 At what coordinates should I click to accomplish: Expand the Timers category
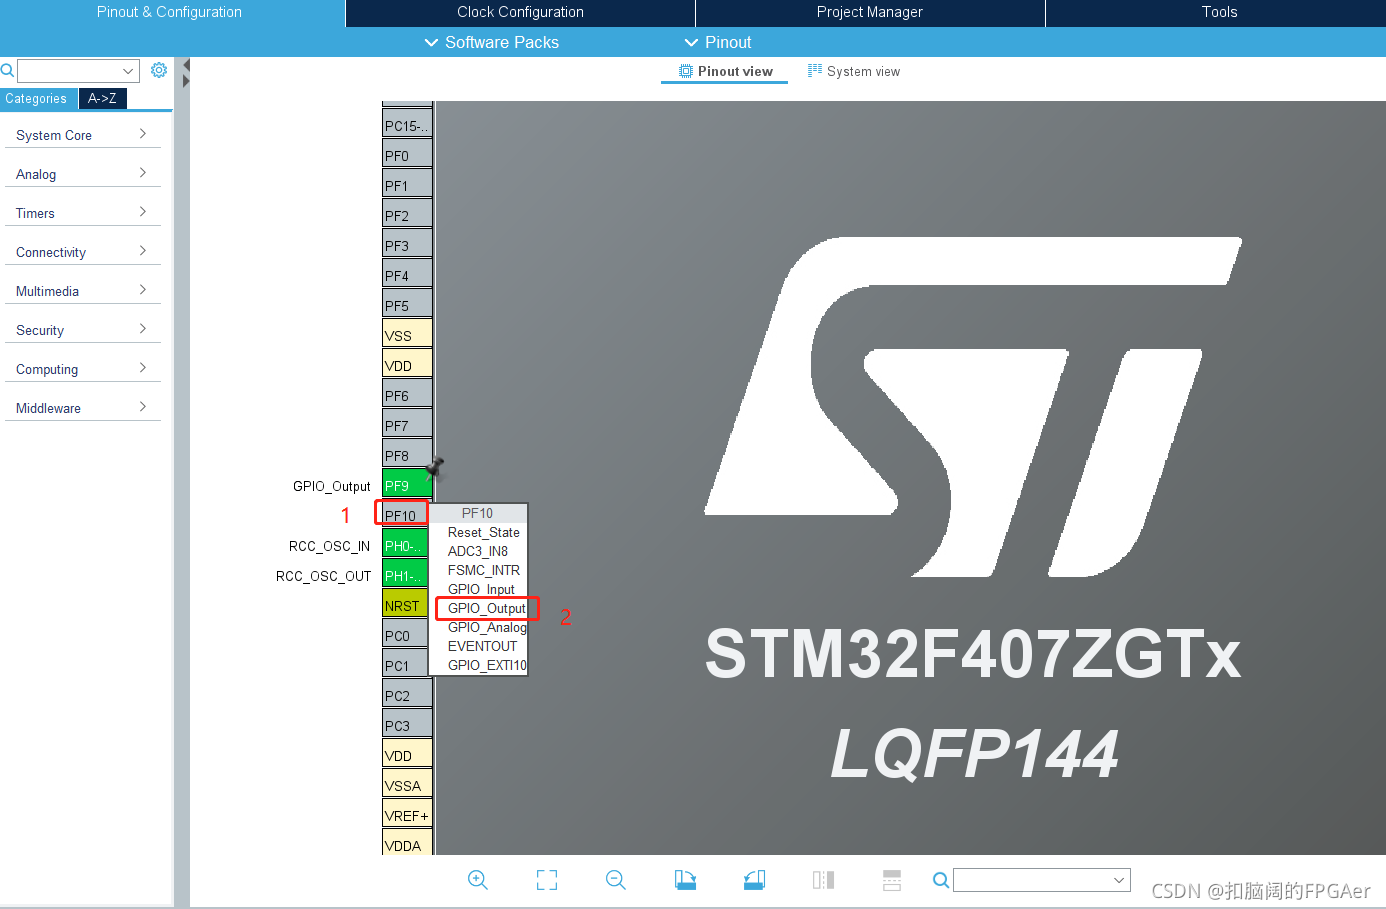82,213
